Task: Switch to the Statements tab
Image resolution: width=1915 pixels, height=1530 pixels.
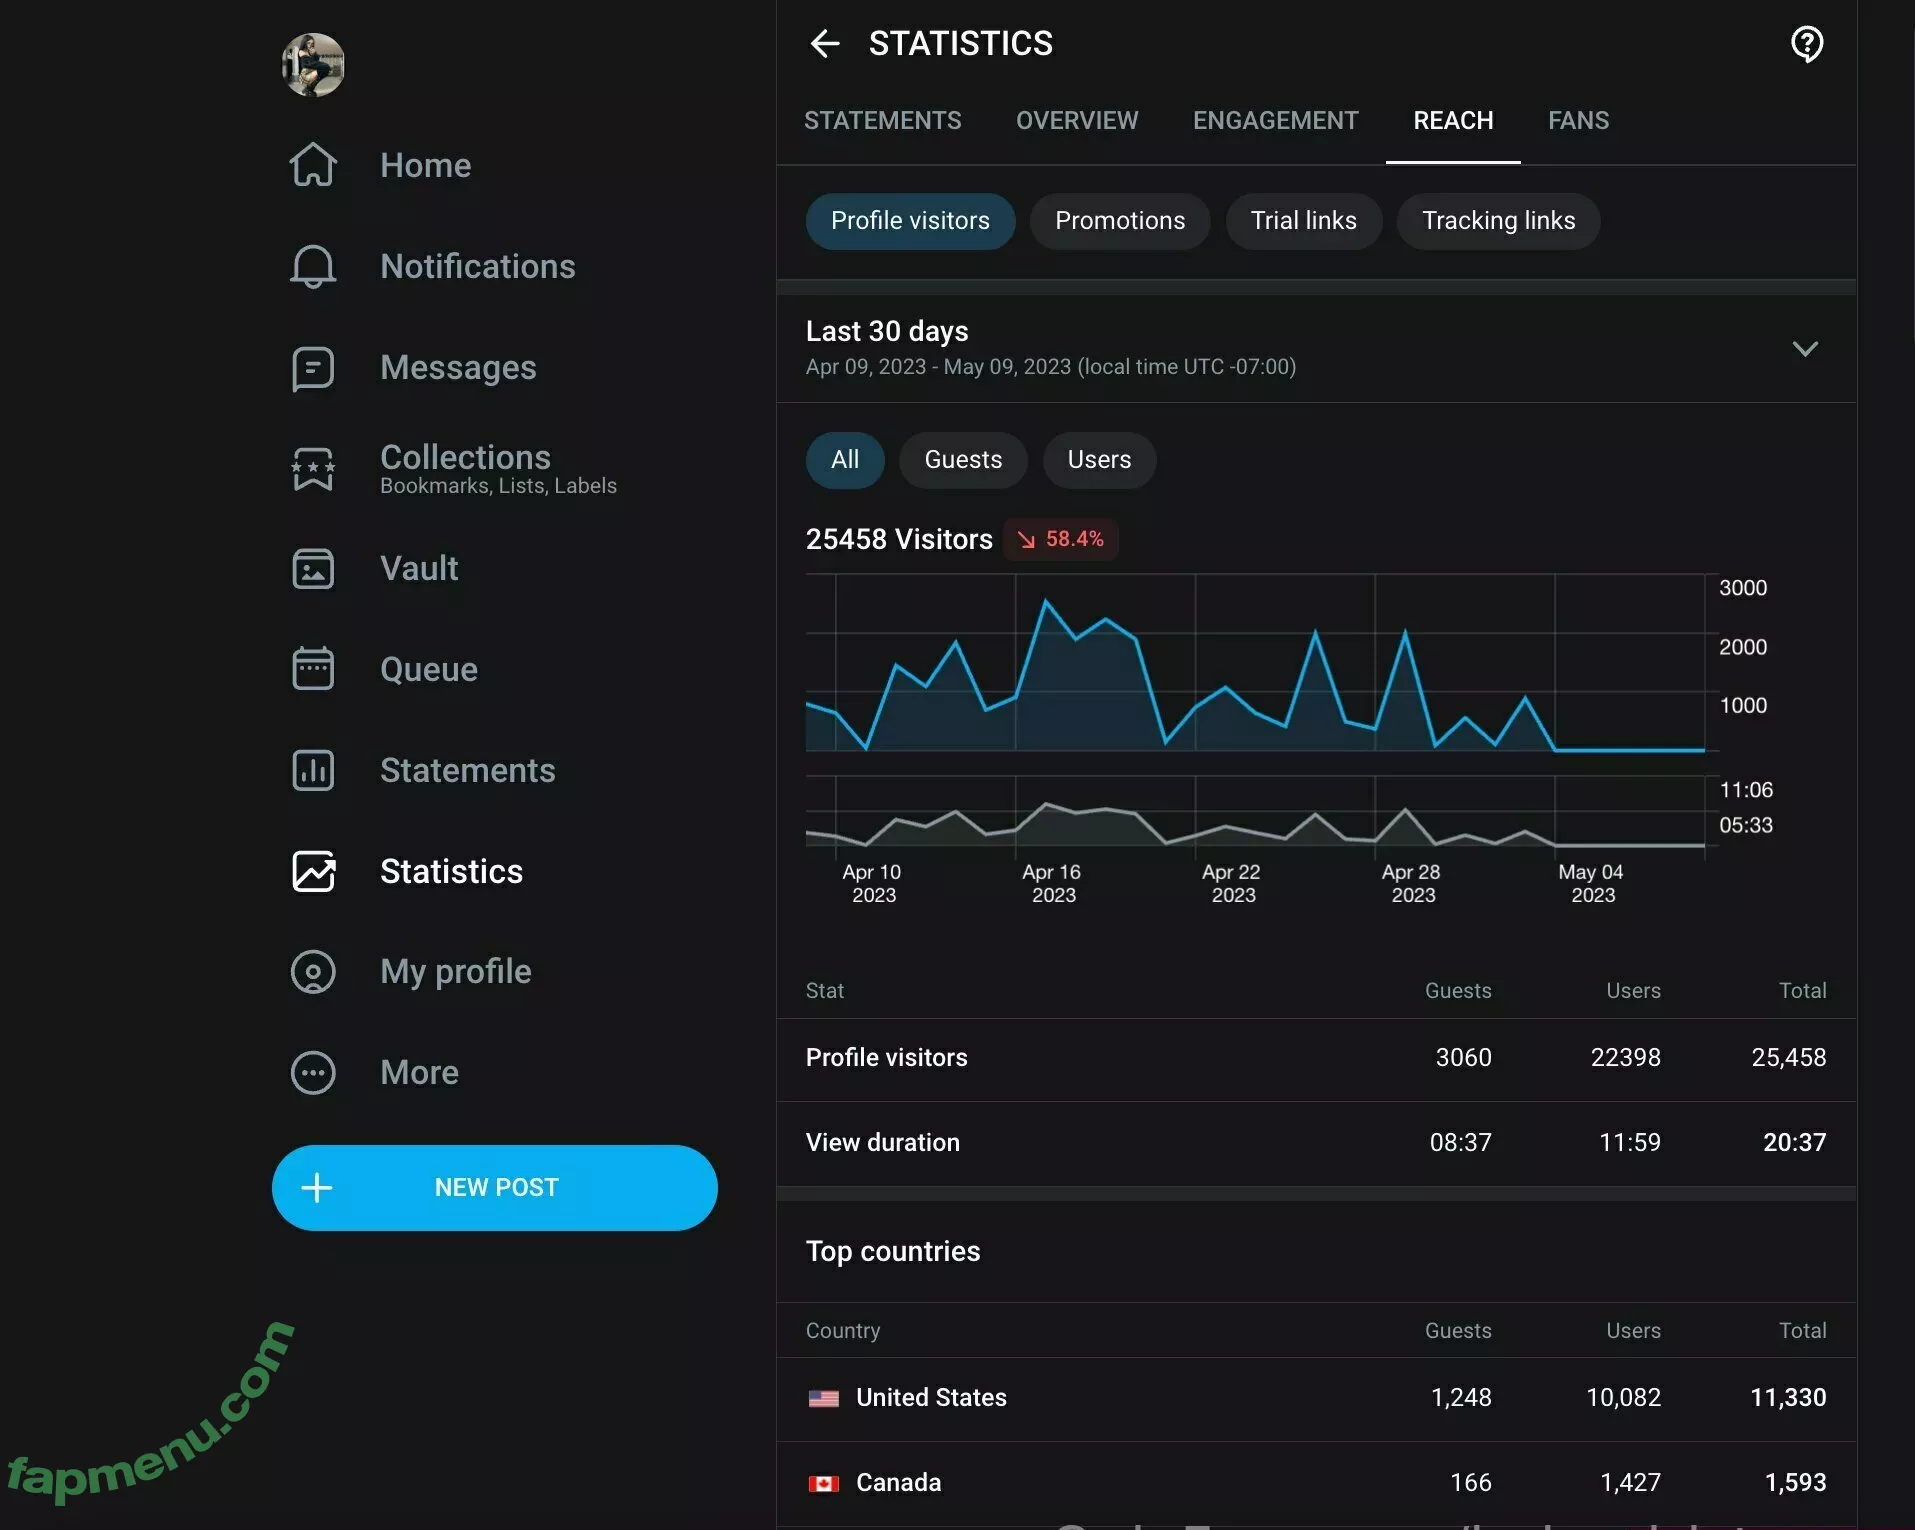Action: 883,121
